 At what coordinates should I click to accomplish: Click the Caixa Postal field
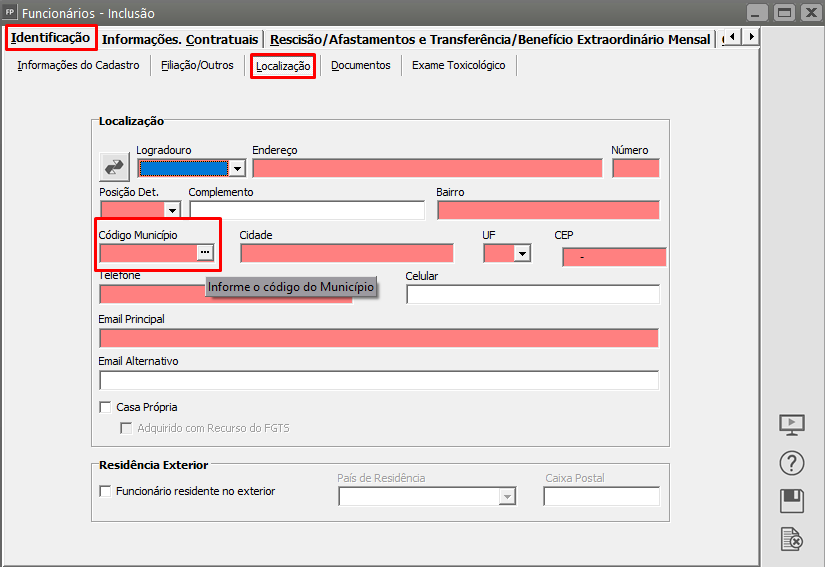pos(601,497)
